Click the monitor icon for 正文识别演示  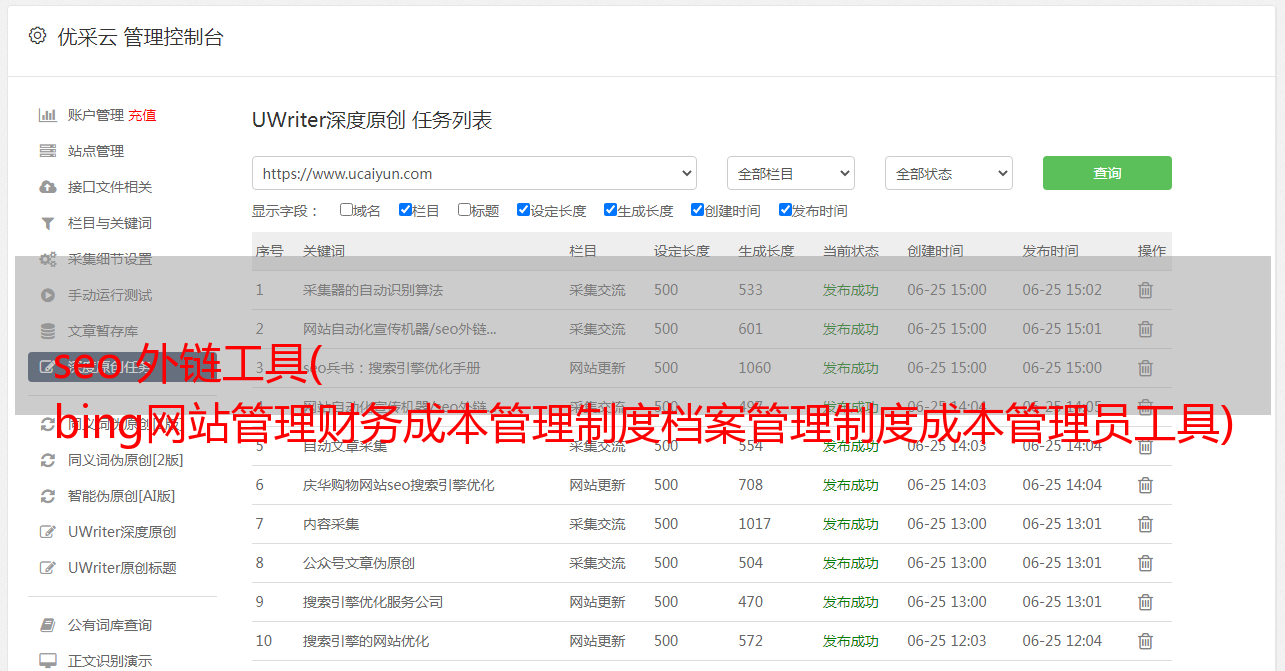[47, 661]
